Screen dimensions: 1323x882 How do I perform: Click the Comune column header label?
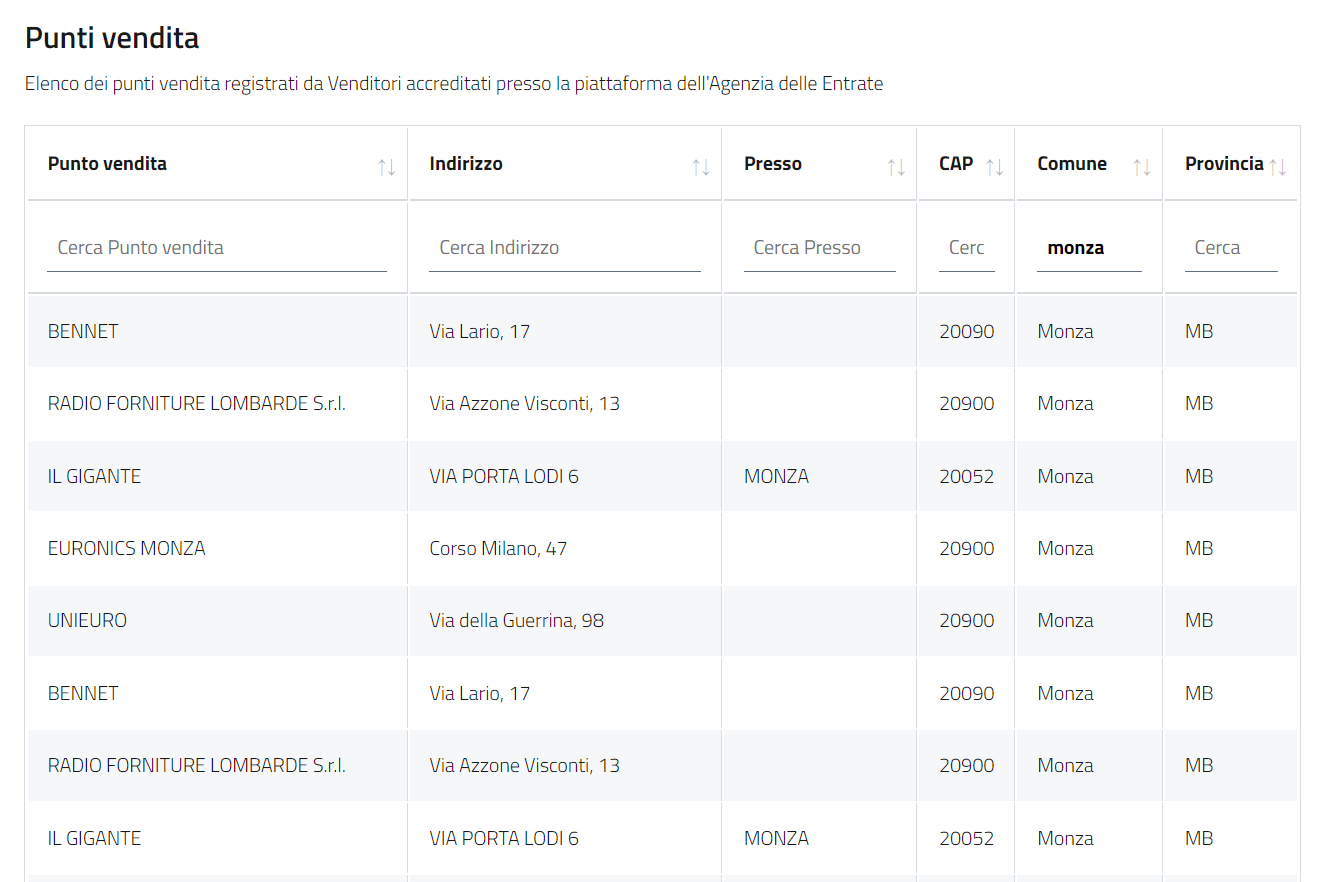point(1072,164)
